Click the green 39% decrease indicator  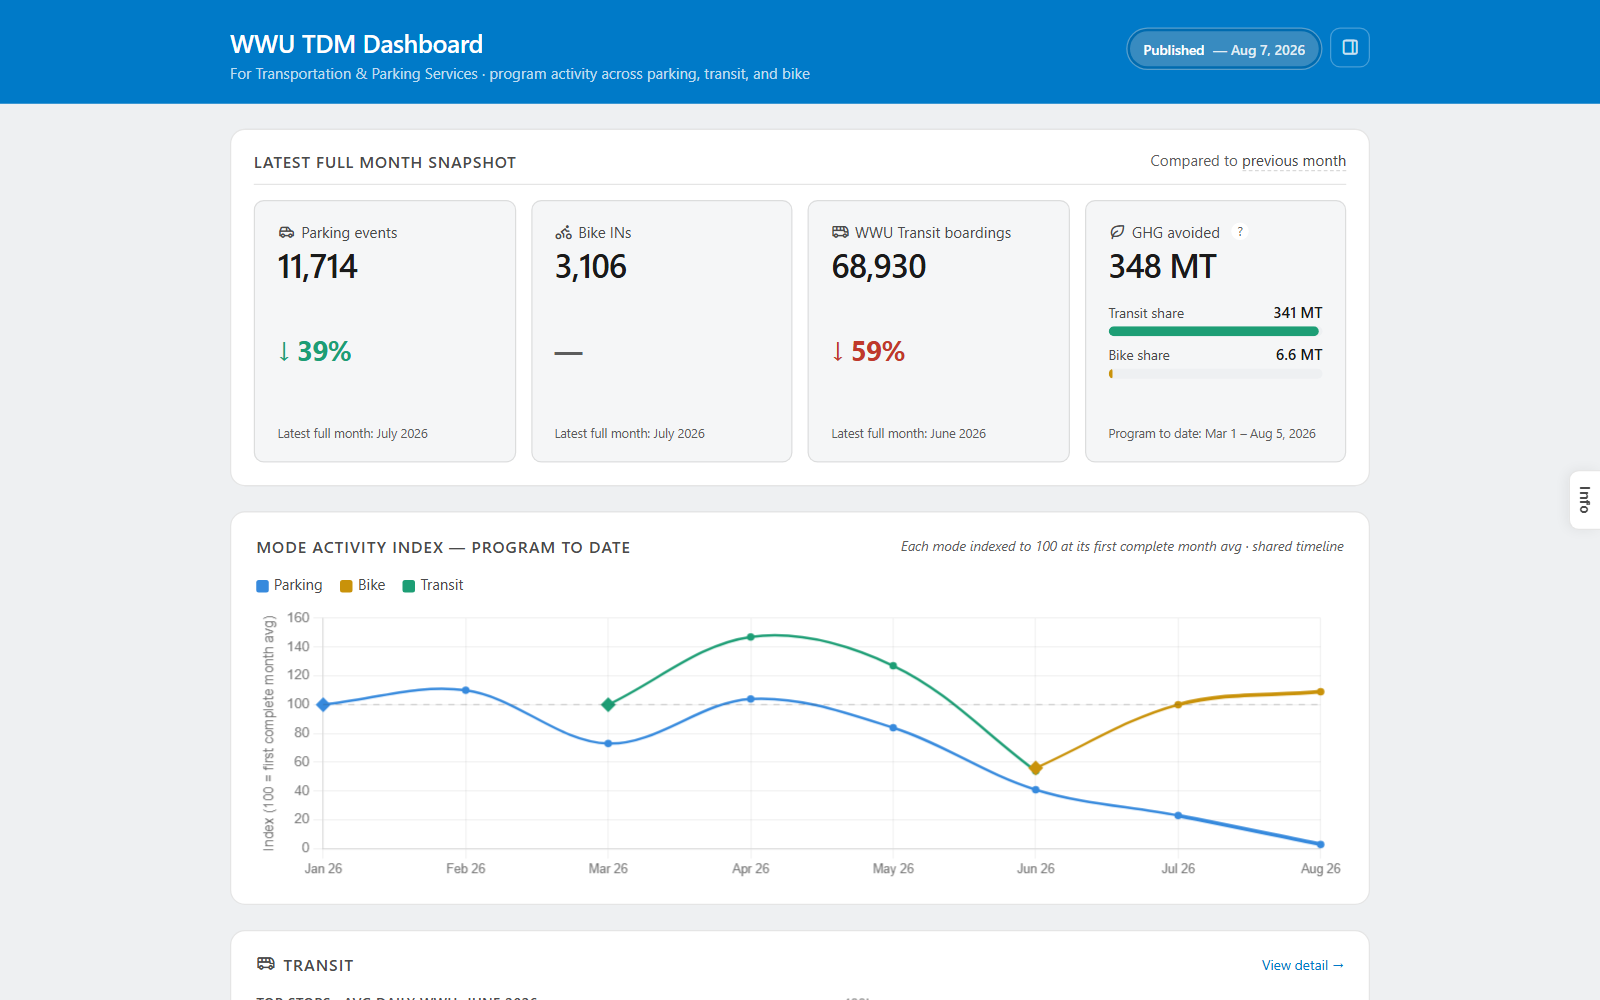(x=314, y=352)
